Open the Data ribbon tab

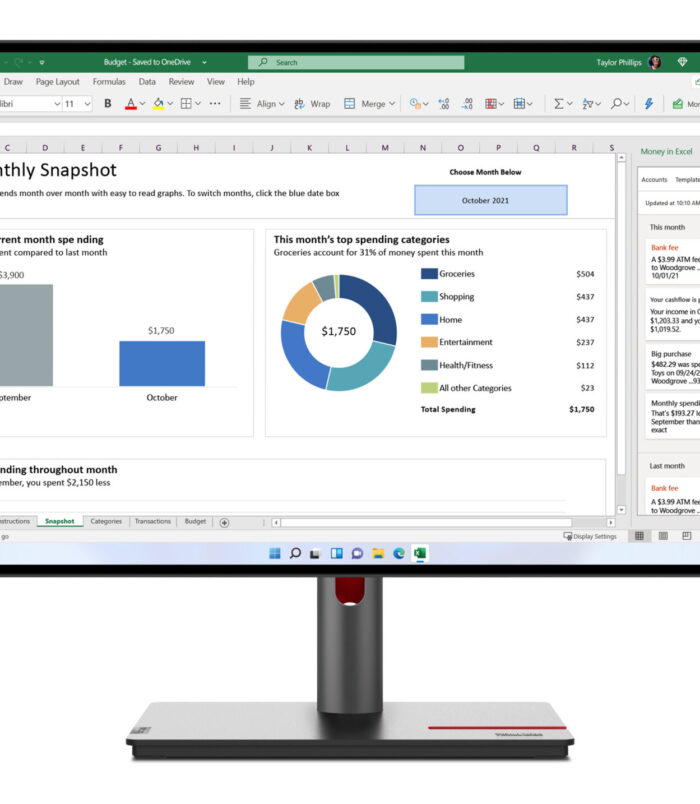point(147,82)
